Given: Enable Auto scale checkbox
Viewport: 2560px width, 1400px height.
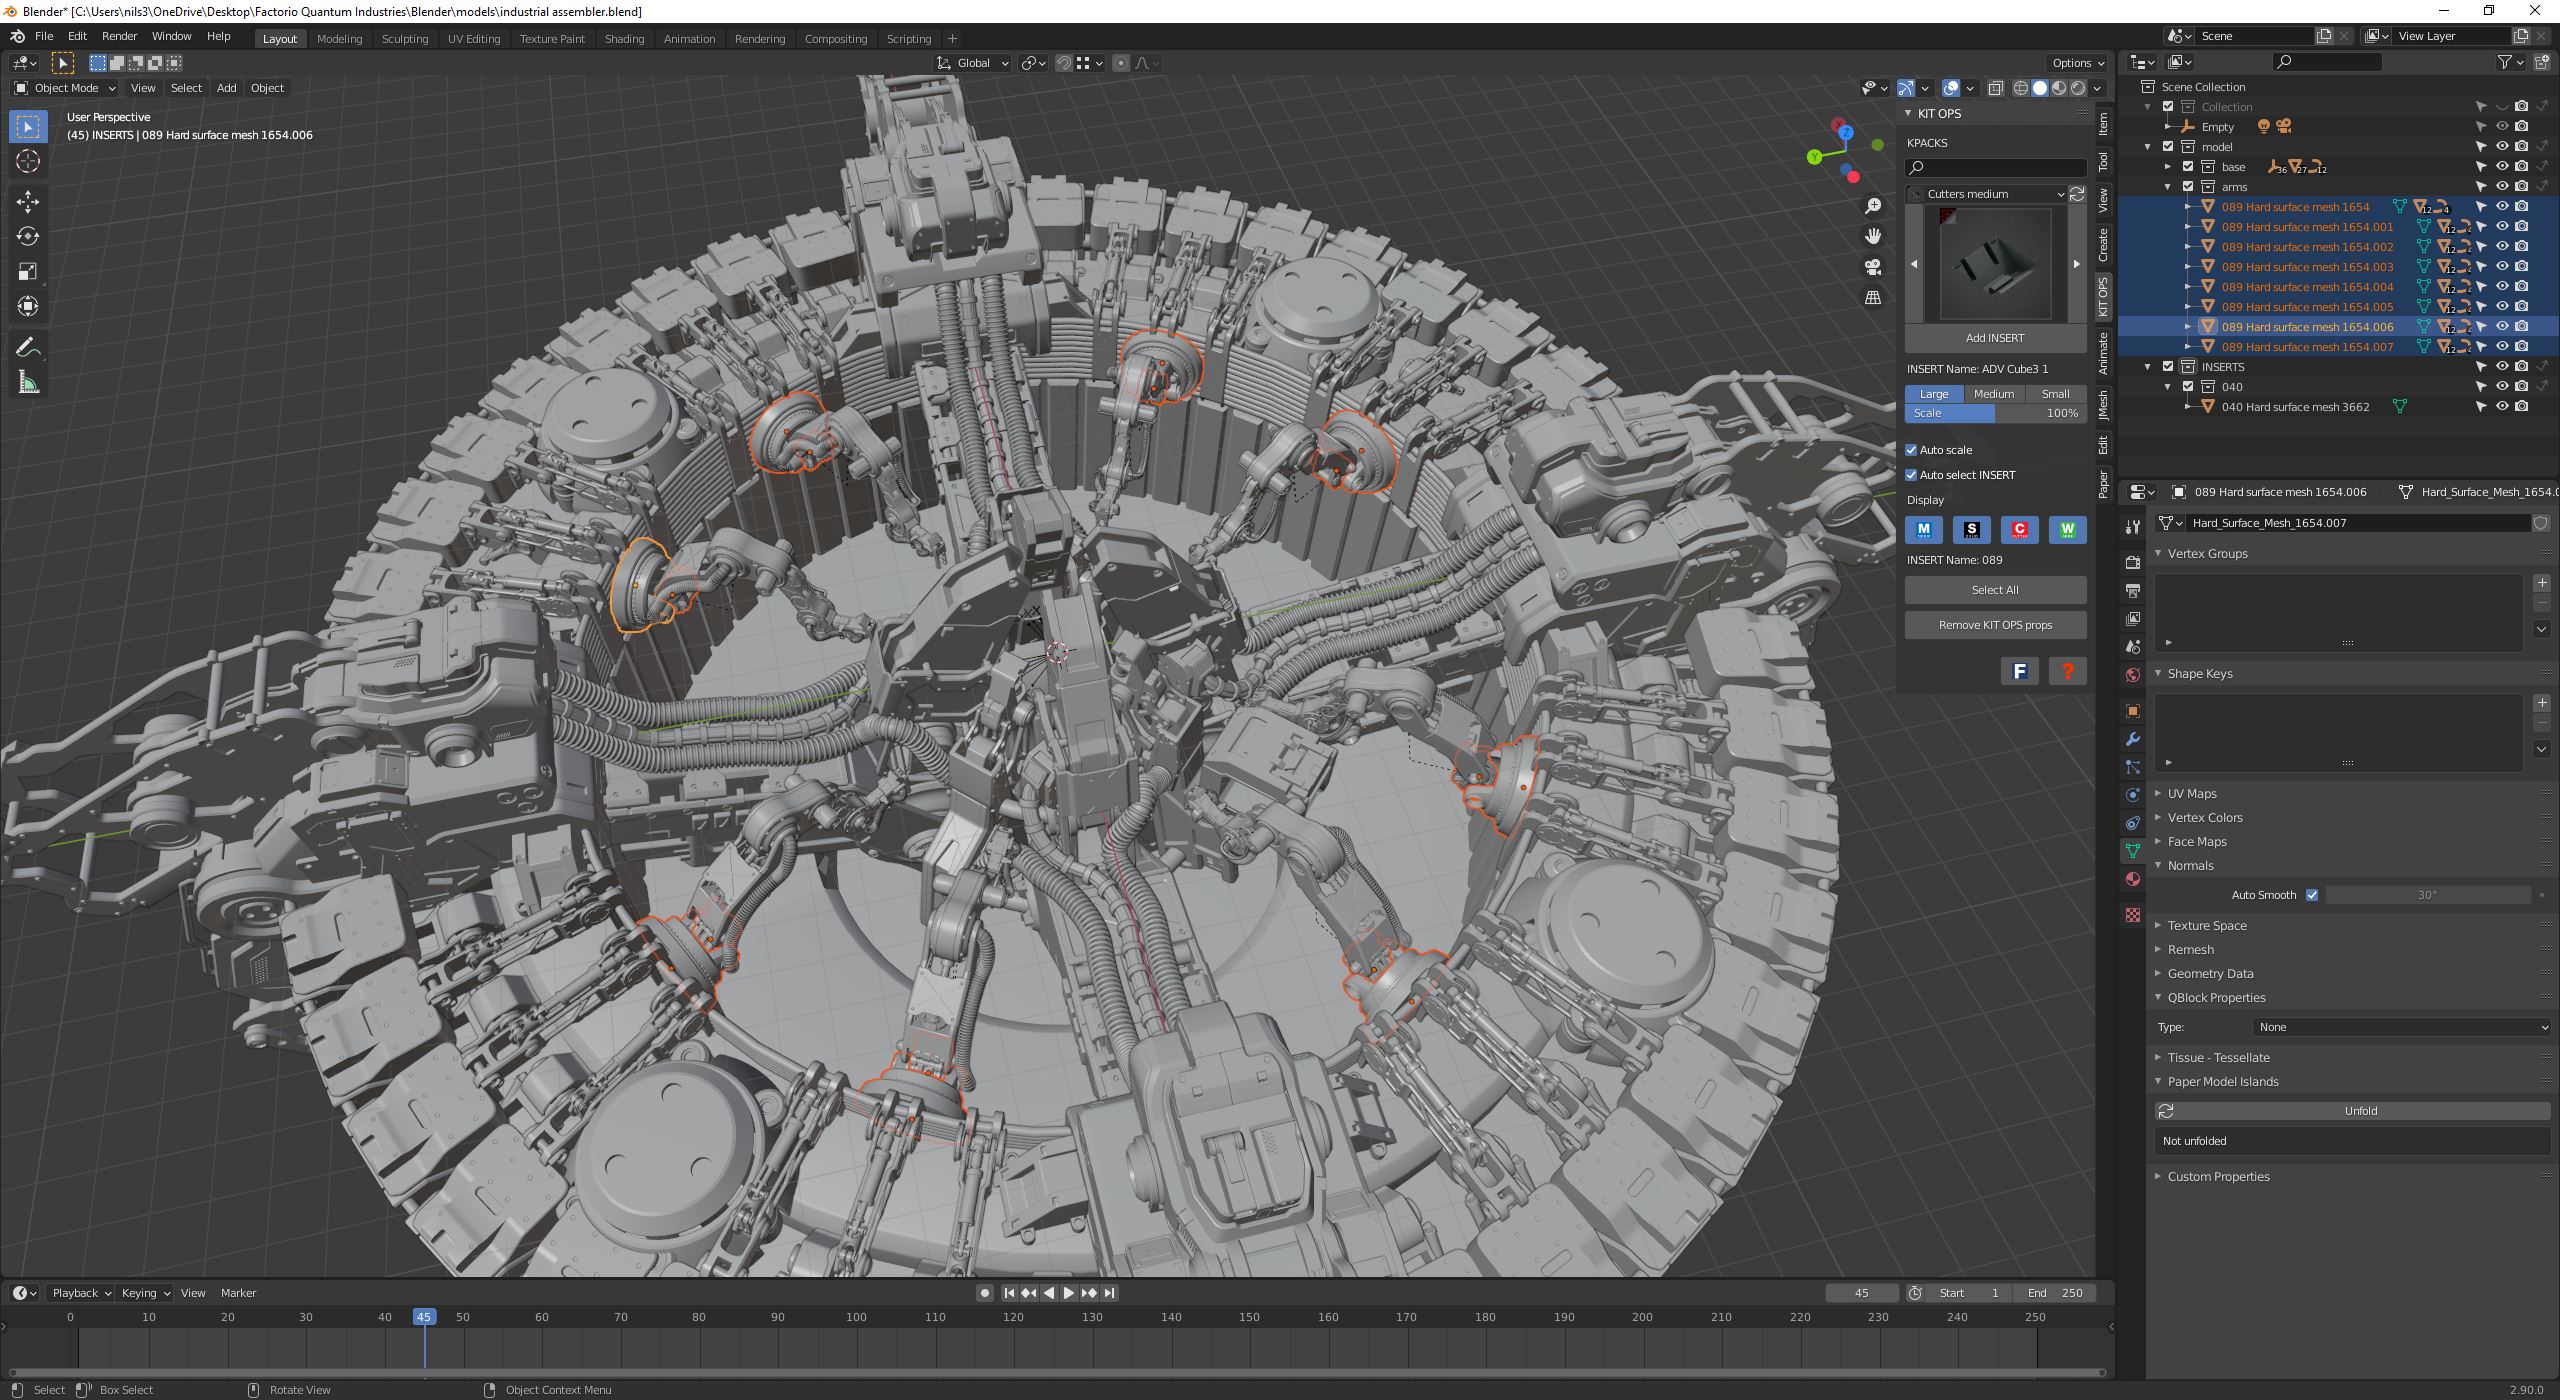Looking at the screenshot, I should click(1911, 450).
